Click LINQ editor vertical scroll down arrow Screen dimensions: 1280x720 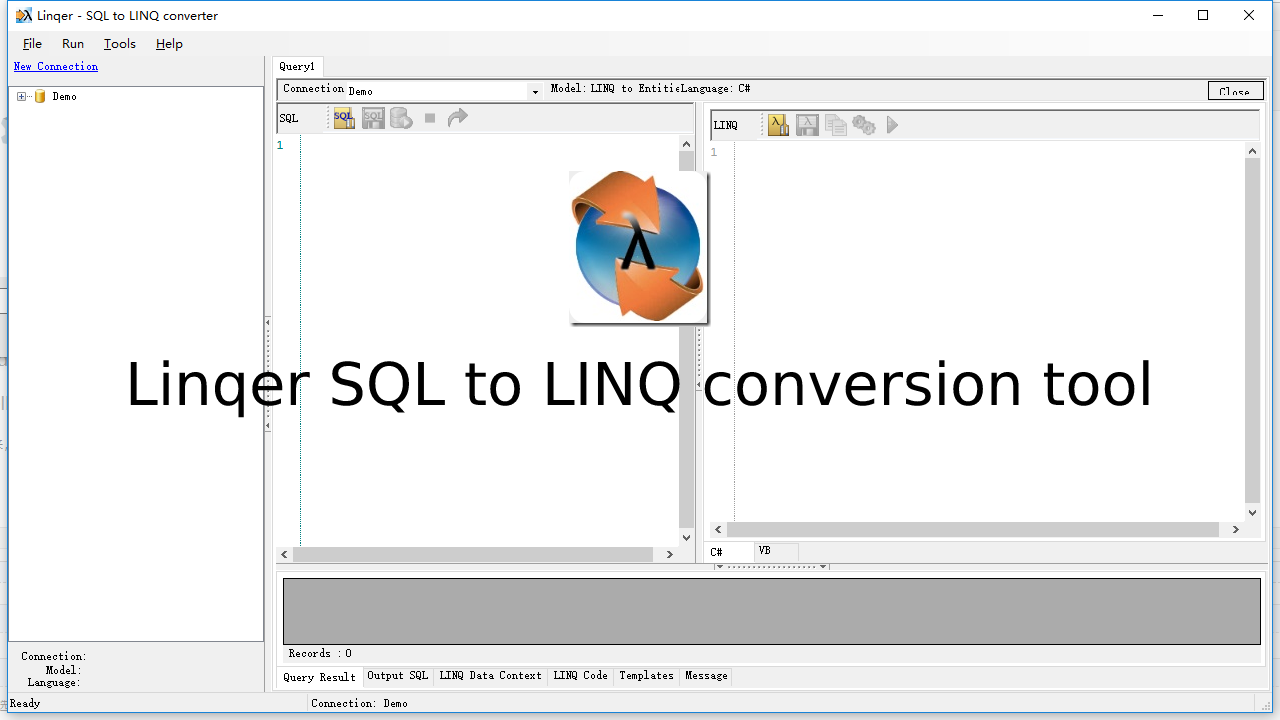click(x=1252, y=513)
